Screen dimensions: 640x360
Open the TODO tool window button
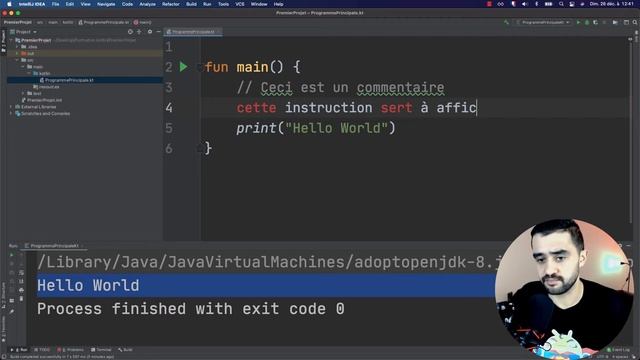[x=42, y=350]
